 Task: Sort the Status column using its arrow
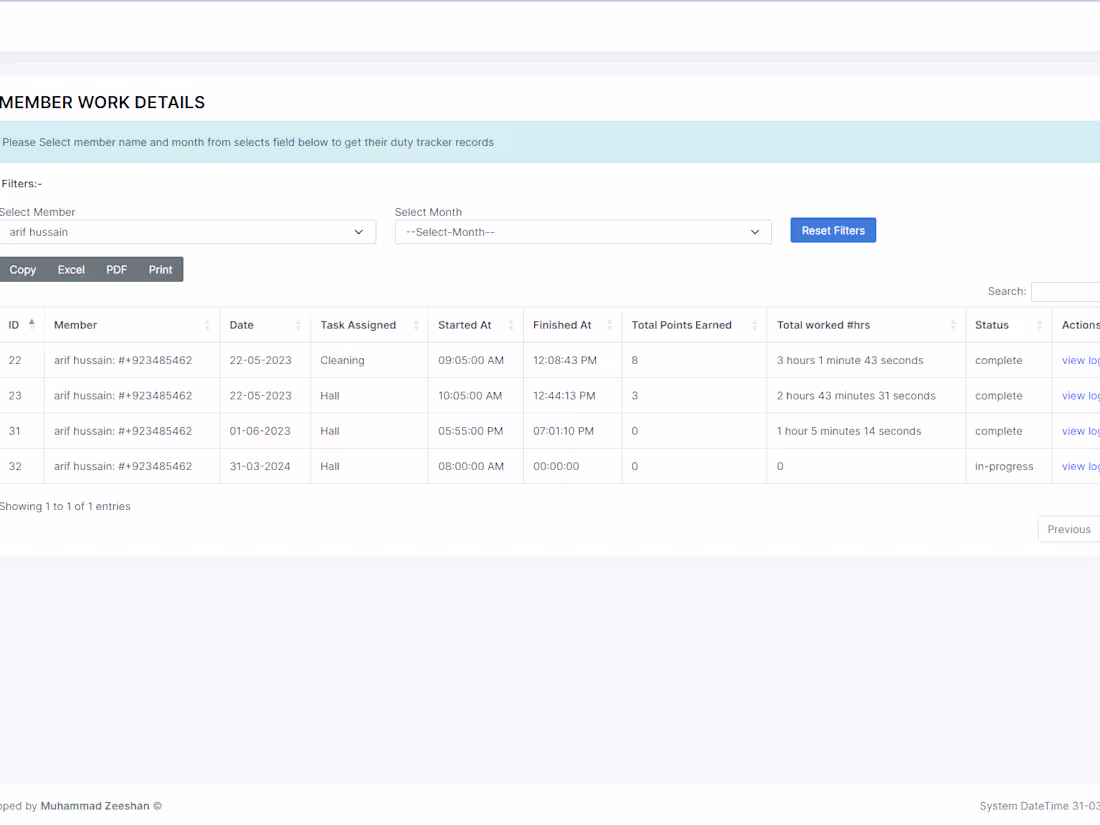coord(1038,324)
